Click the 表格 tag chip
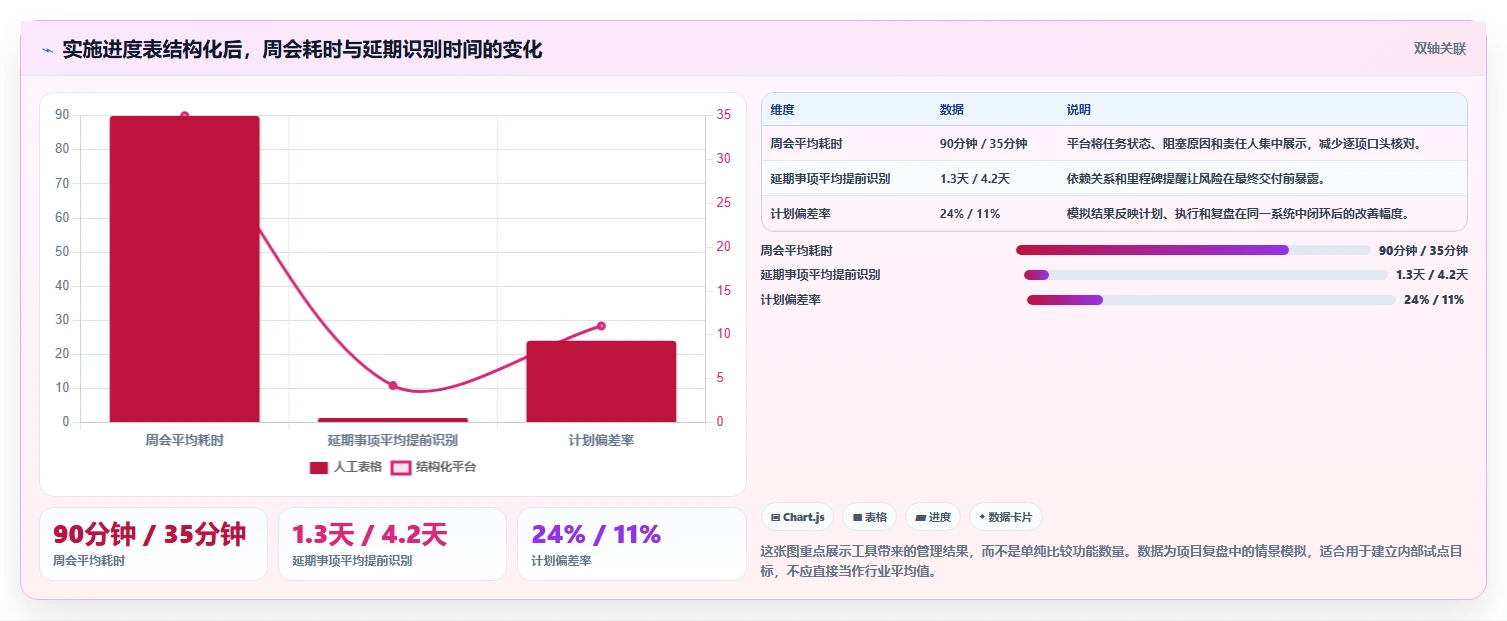The width and height of the screenshot is (1507, 621). coord(870,517)
